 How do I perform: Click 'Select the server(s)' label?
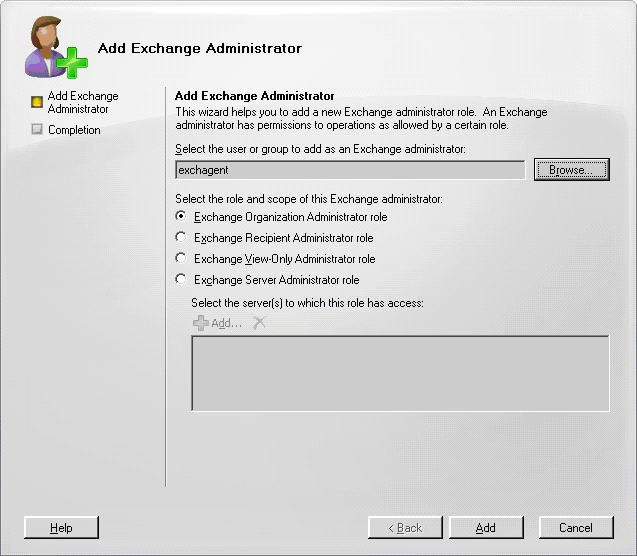point(308,303)
